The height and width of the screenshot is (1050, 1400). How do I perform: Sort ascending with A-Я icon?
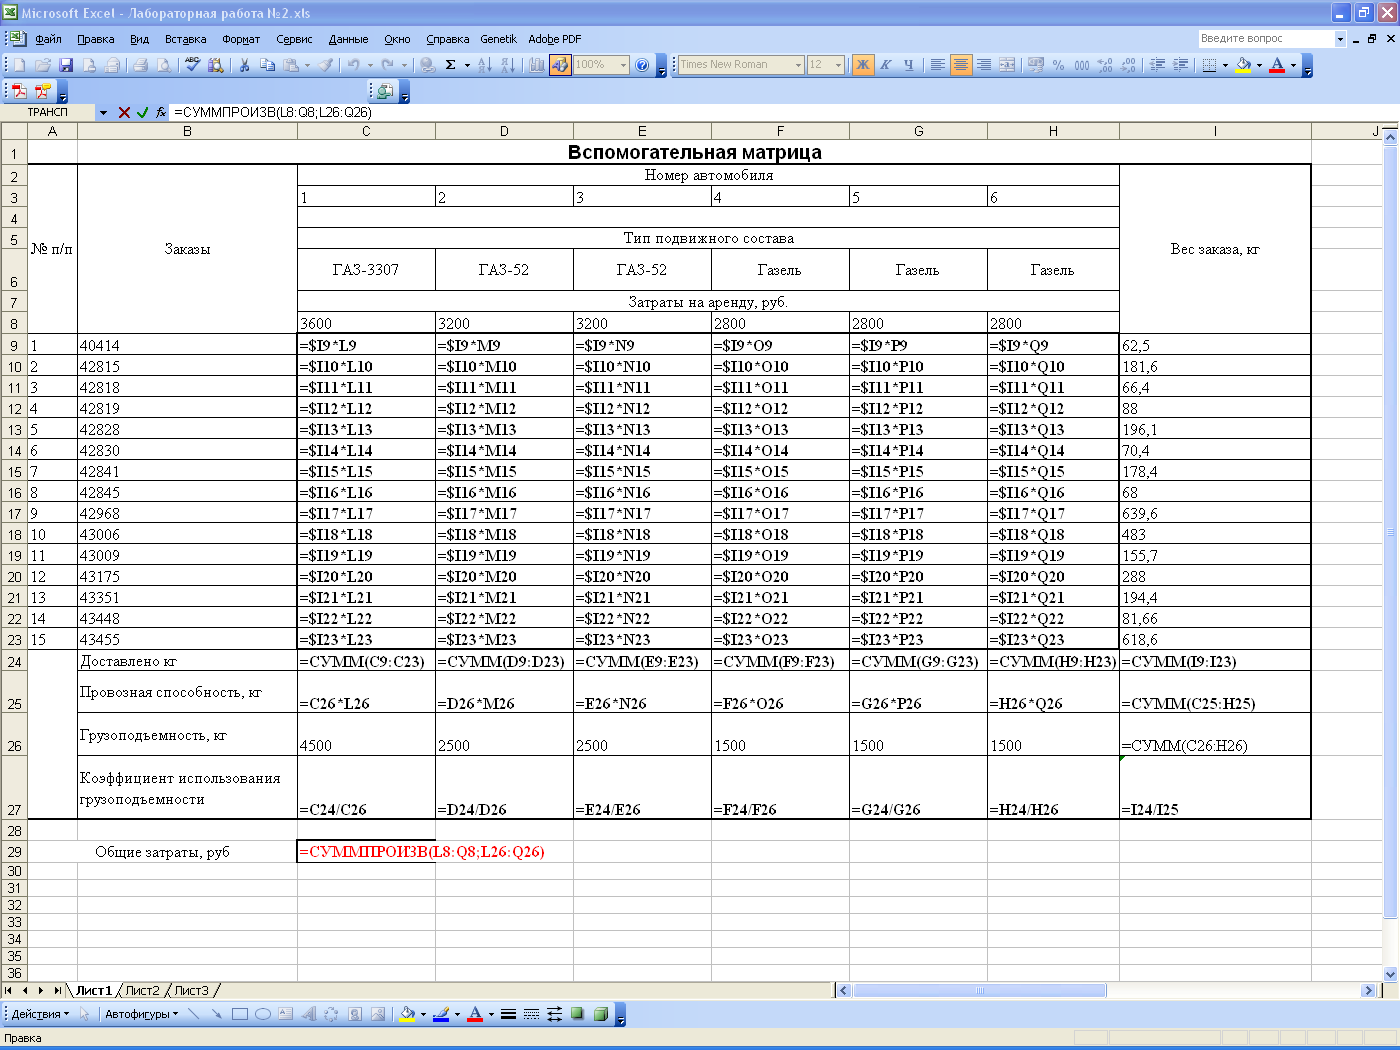[x=485, y=65]
